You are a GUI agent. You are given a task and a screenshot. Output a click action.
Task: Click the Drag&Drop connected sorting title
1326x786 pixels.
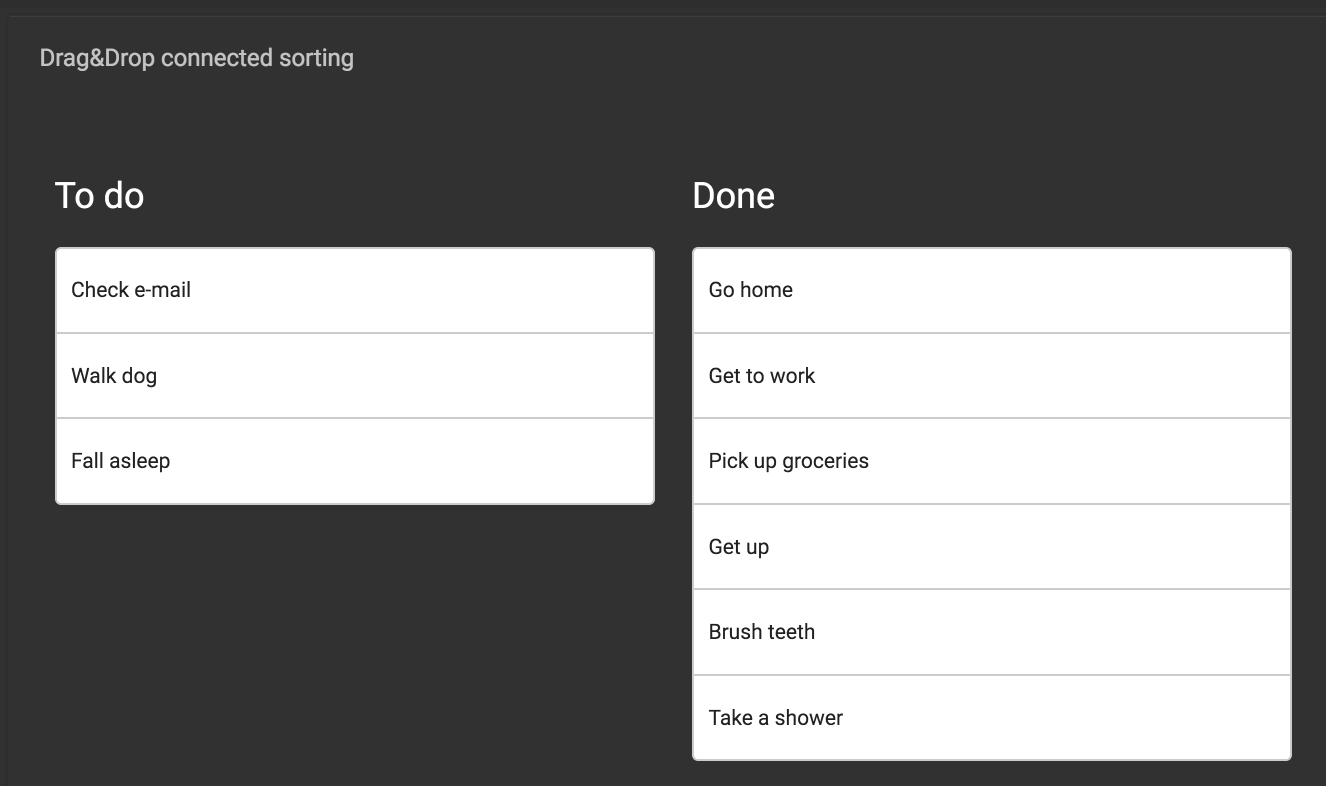[x=197, y=58]
